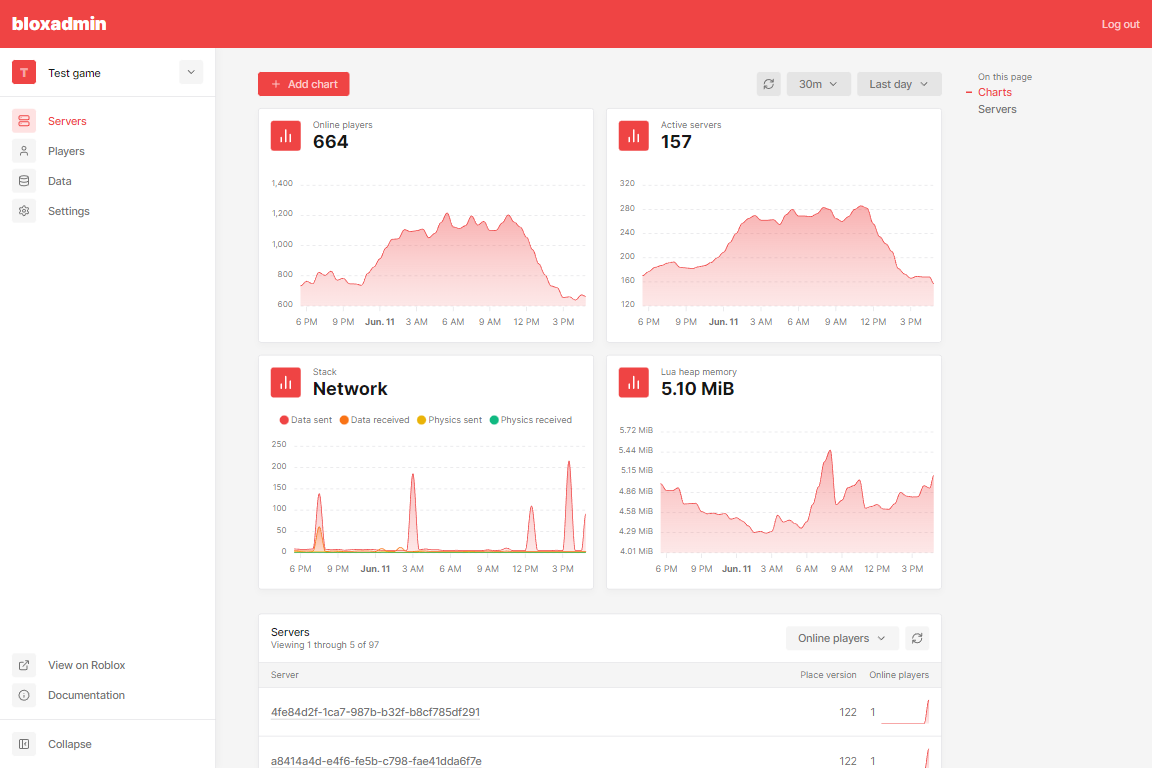This screenshot has height=768, width=1152.
Task: Click the Log out link
Action: point(1120,24)
